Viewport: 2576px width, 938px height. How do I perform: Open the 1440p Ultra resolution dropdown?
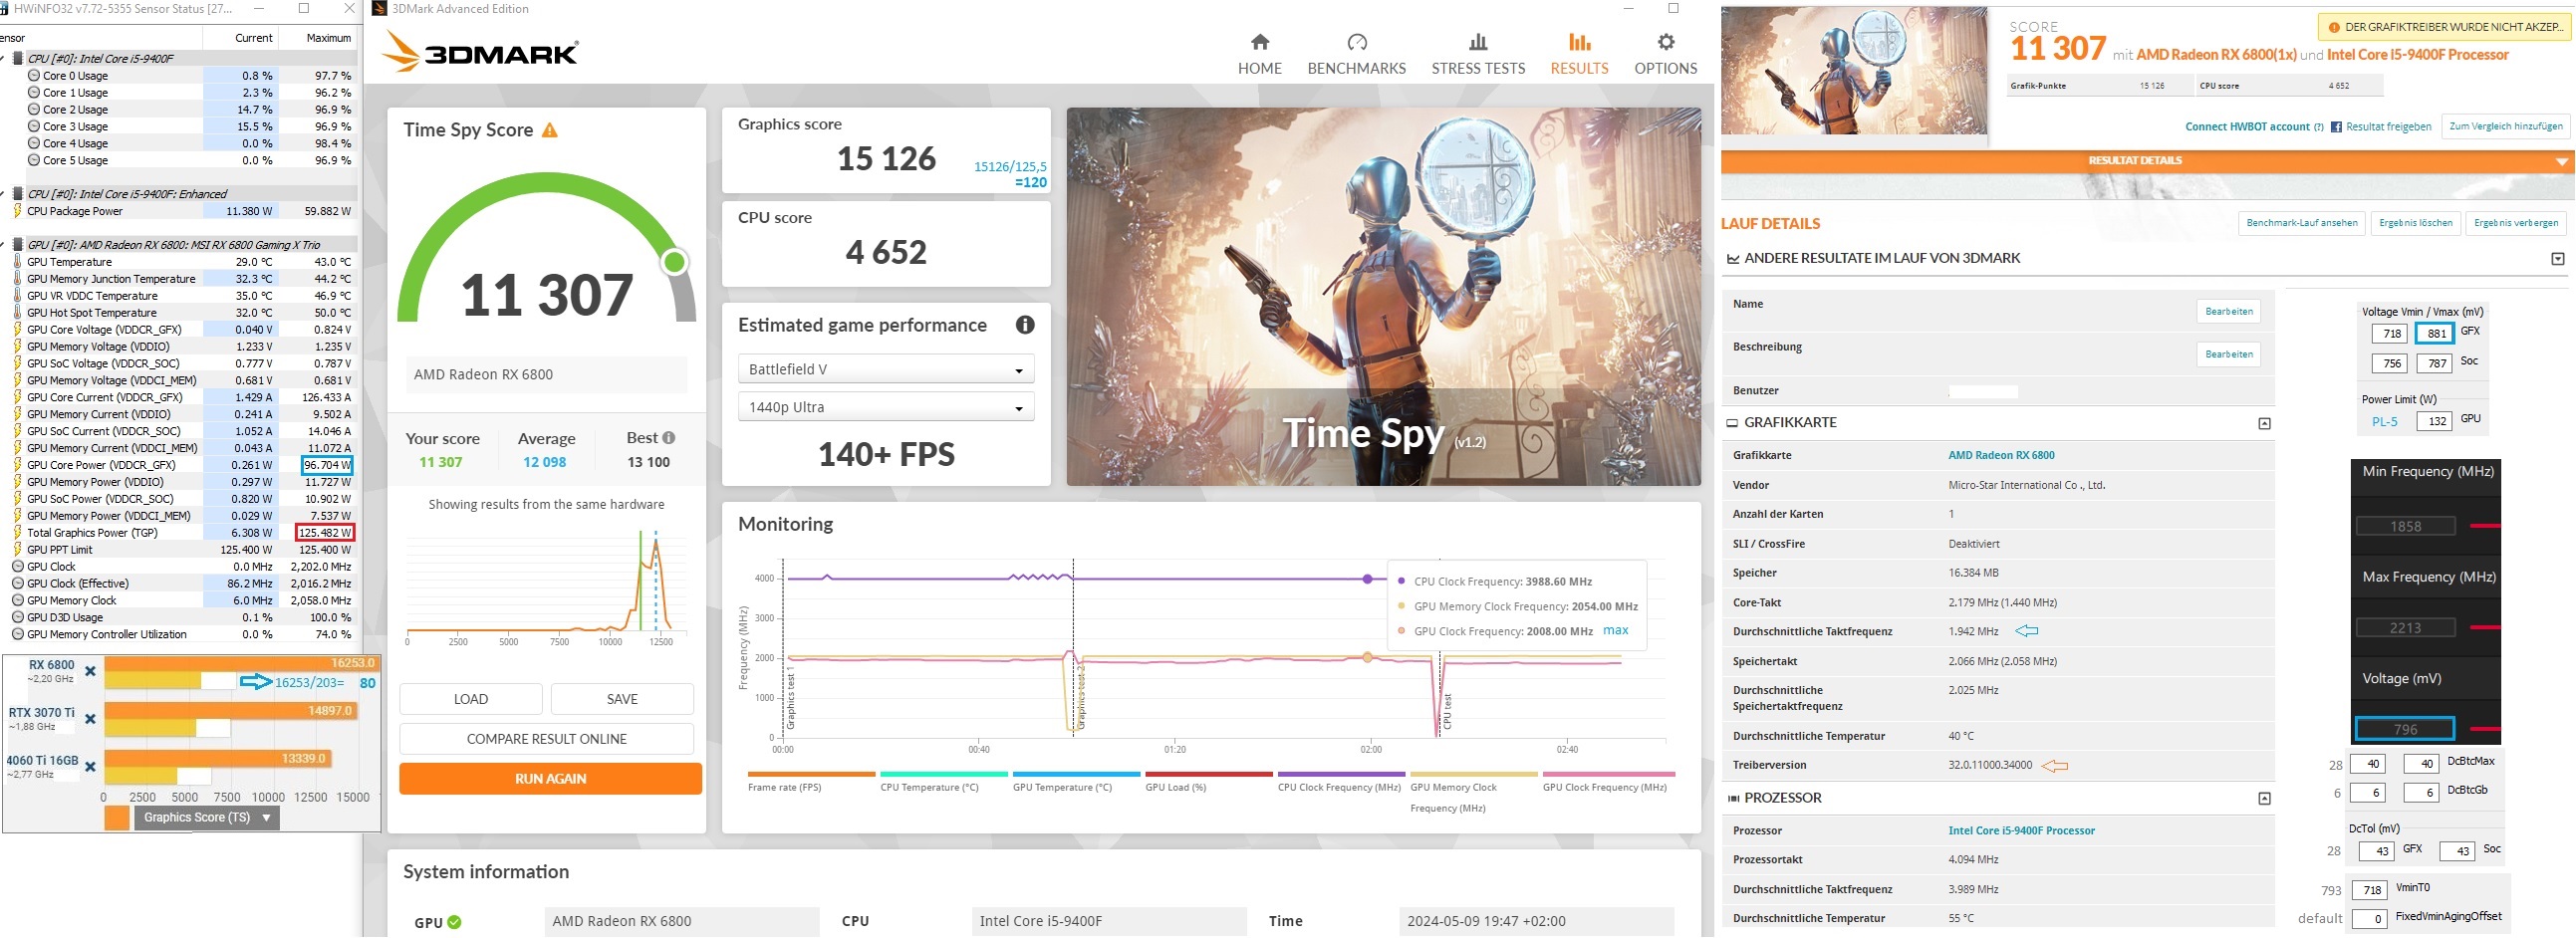tap(886, 407)
